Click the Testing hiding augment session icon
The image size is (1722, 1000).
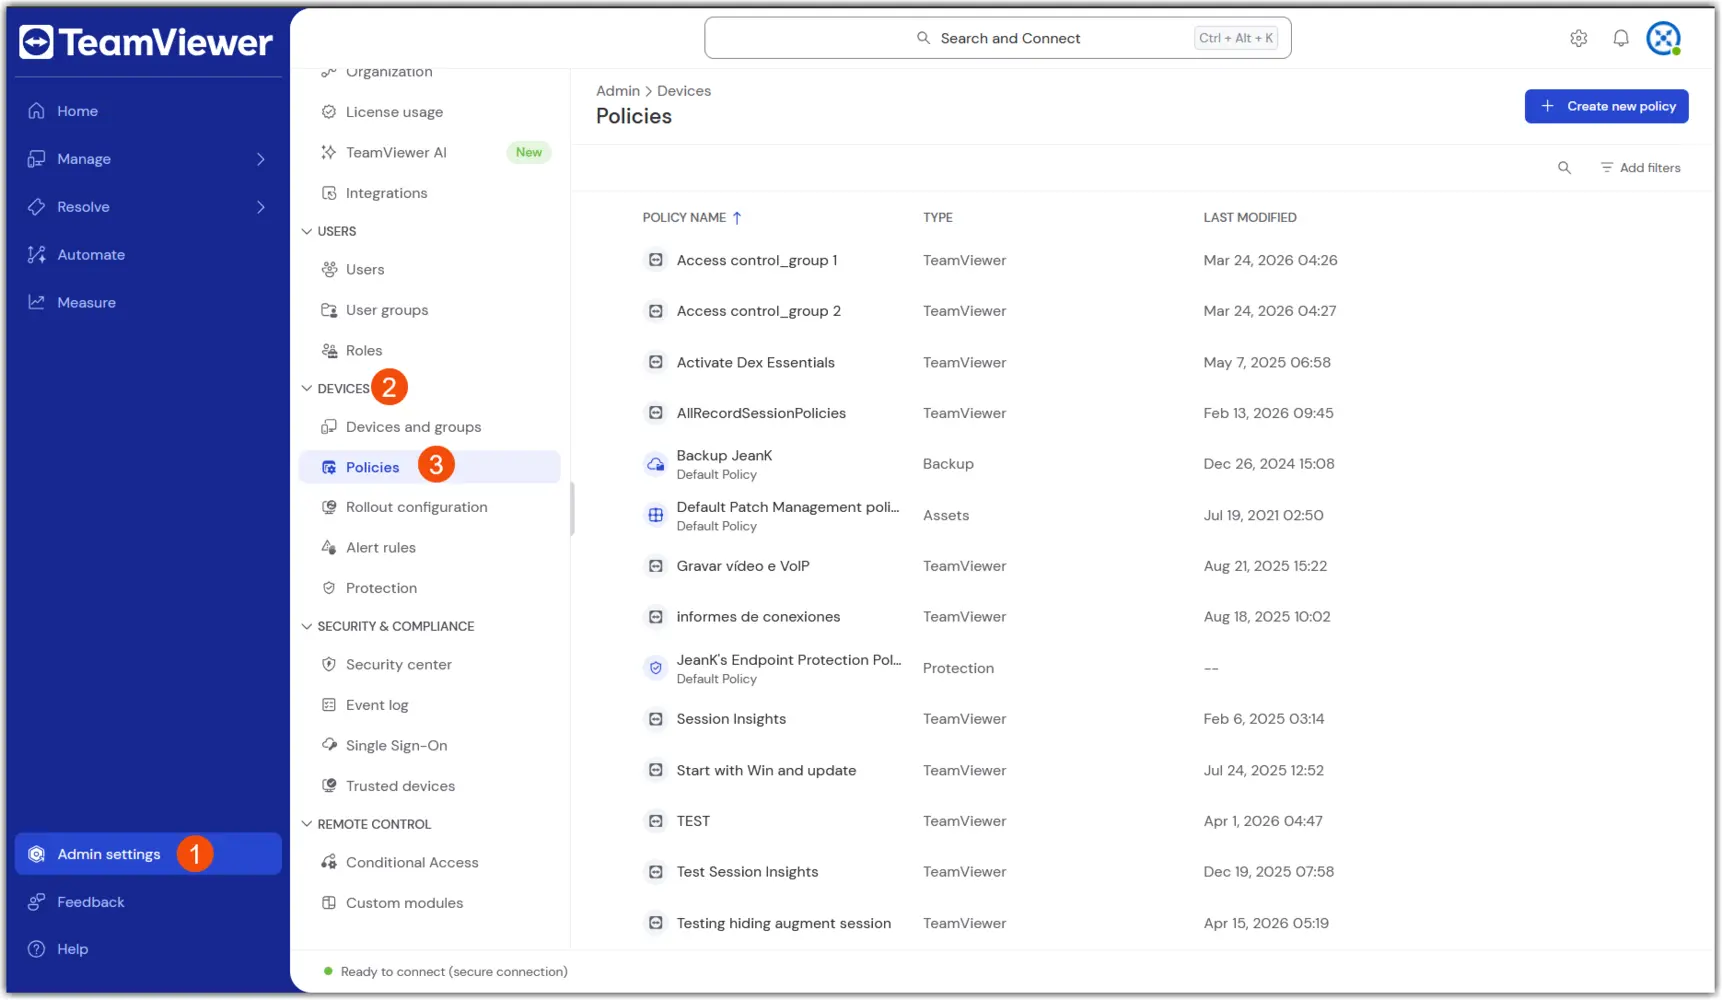click(655, 923)
